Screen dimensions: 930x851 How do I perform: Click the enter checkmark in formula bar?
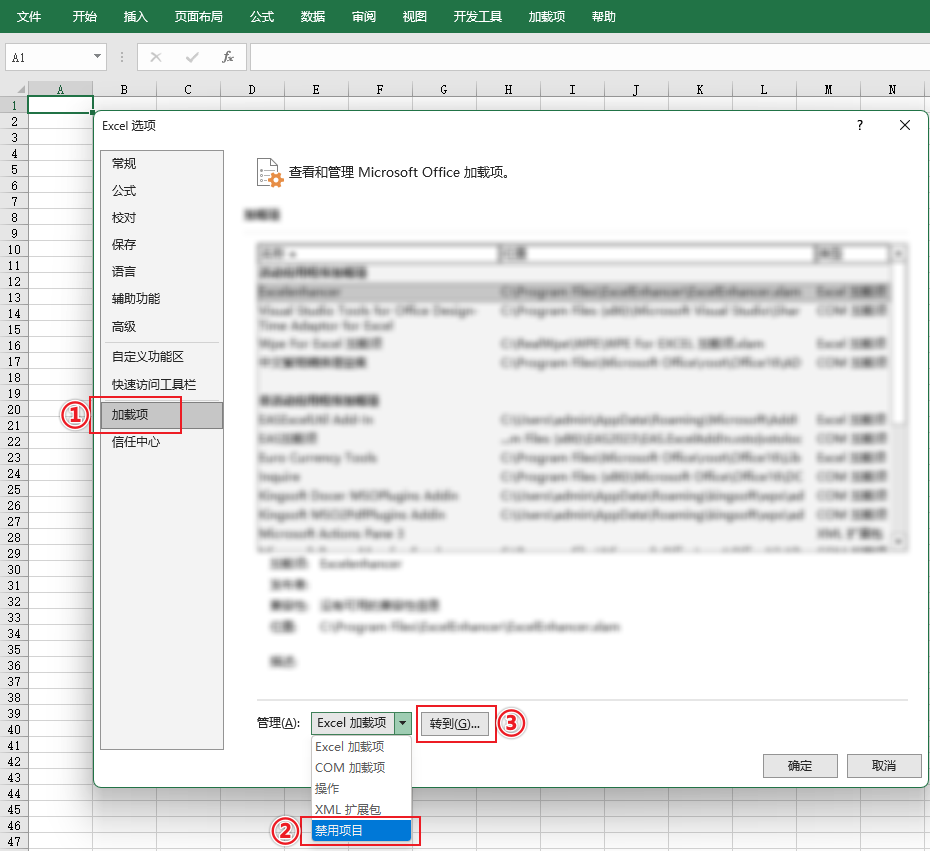(x=191, y=57)
